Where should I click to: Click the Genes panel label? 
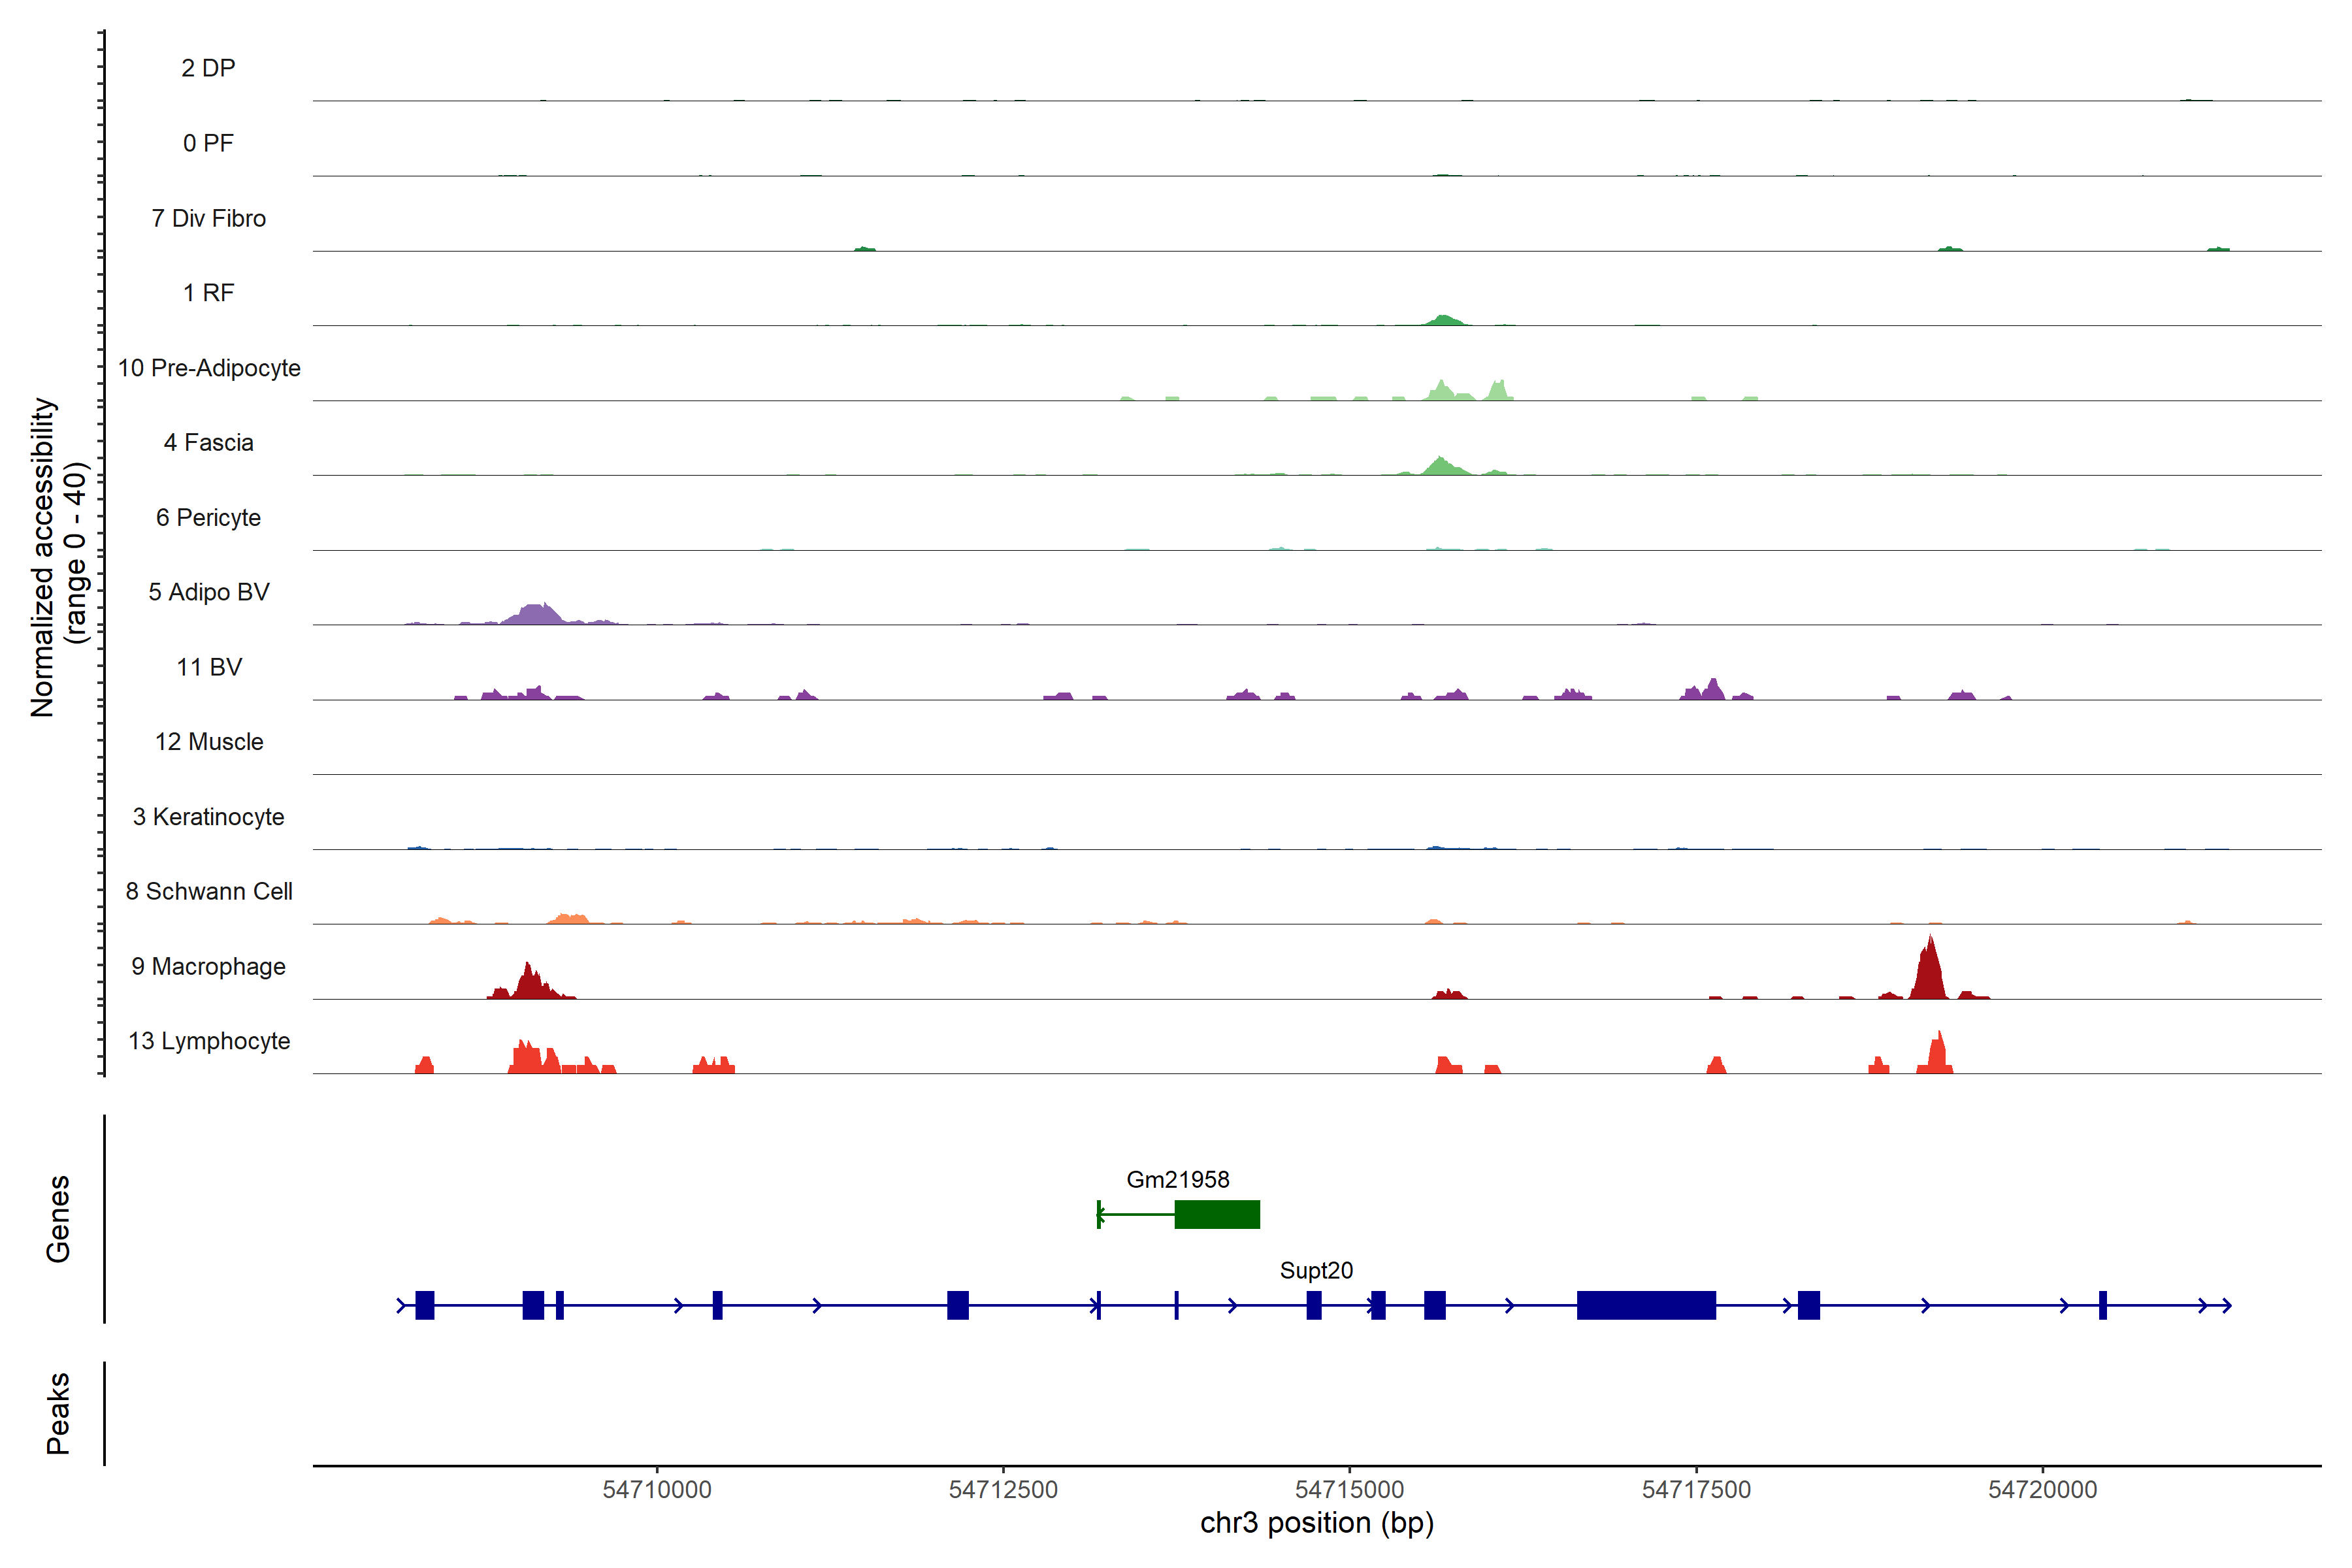click(x=58, y=1218)
